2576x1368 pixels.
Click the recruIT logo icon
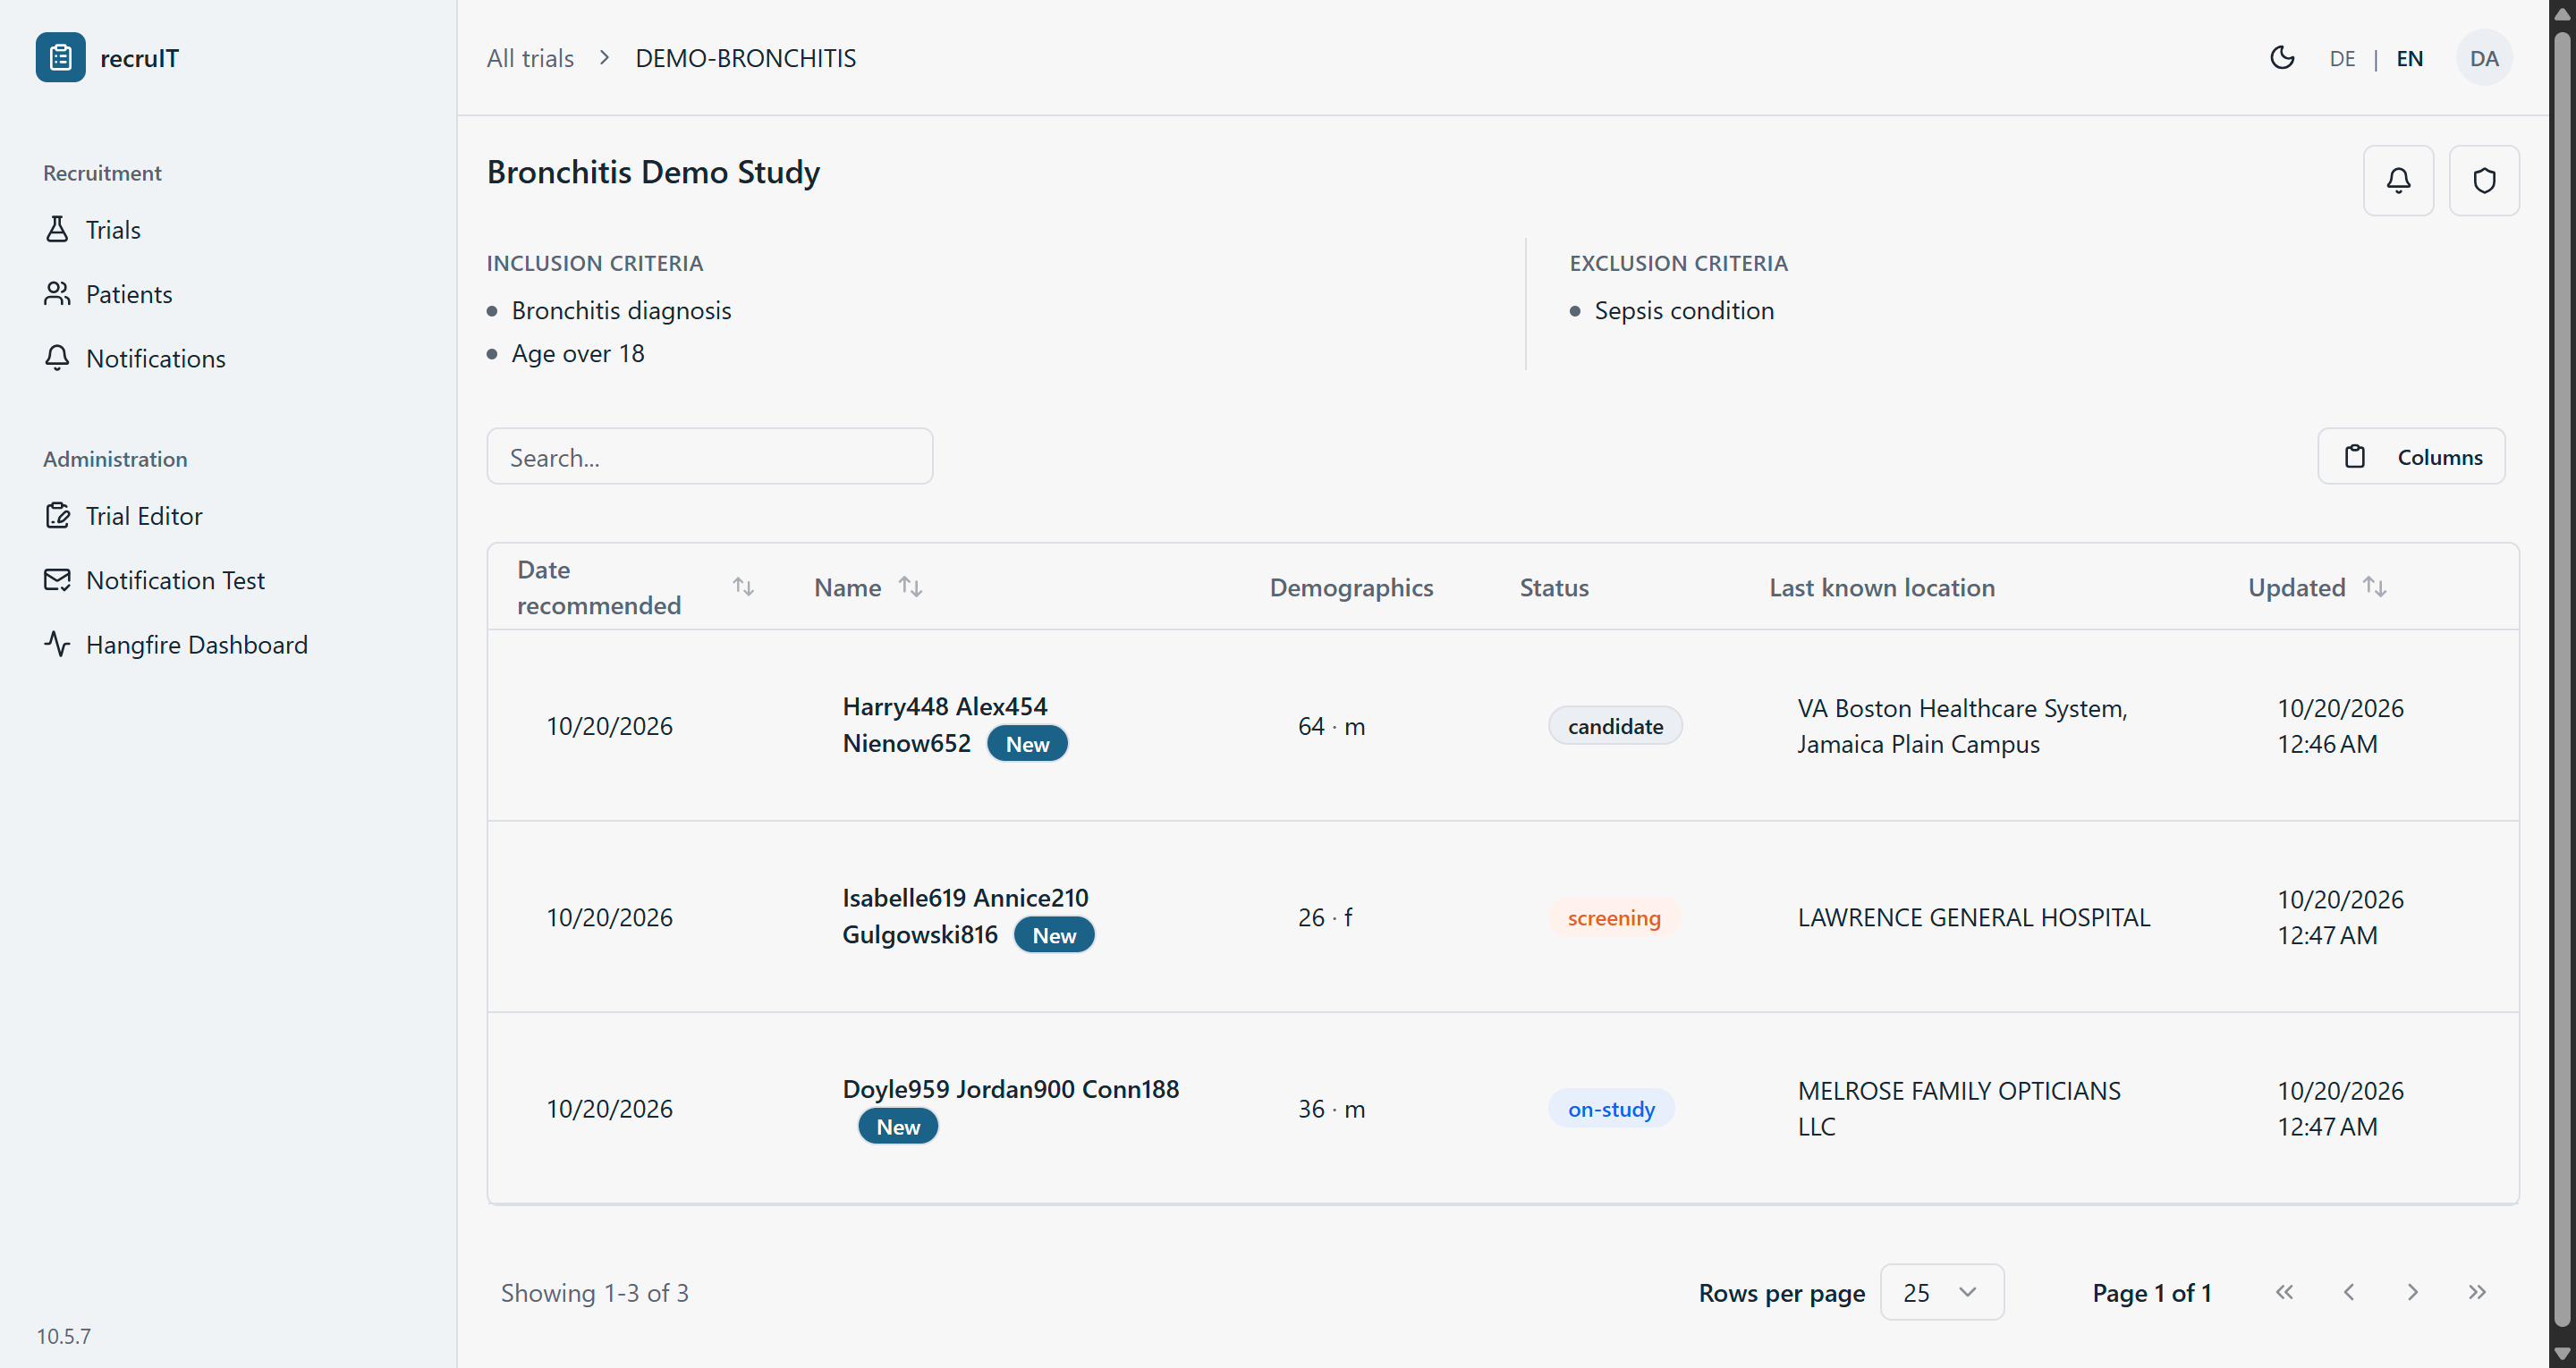pos(60,58)
